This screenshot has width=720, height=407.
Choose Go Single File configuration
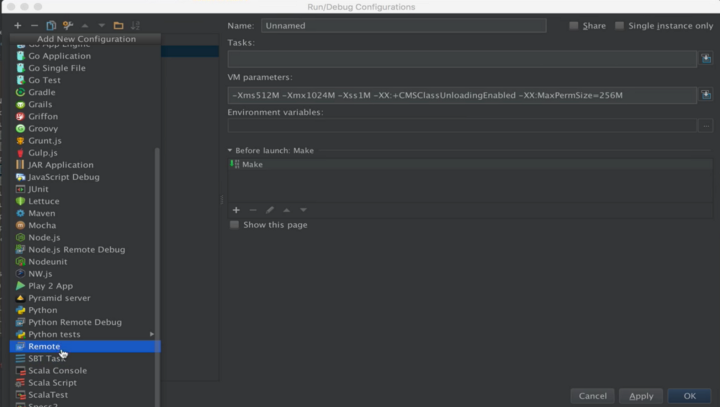coord(85,68)
